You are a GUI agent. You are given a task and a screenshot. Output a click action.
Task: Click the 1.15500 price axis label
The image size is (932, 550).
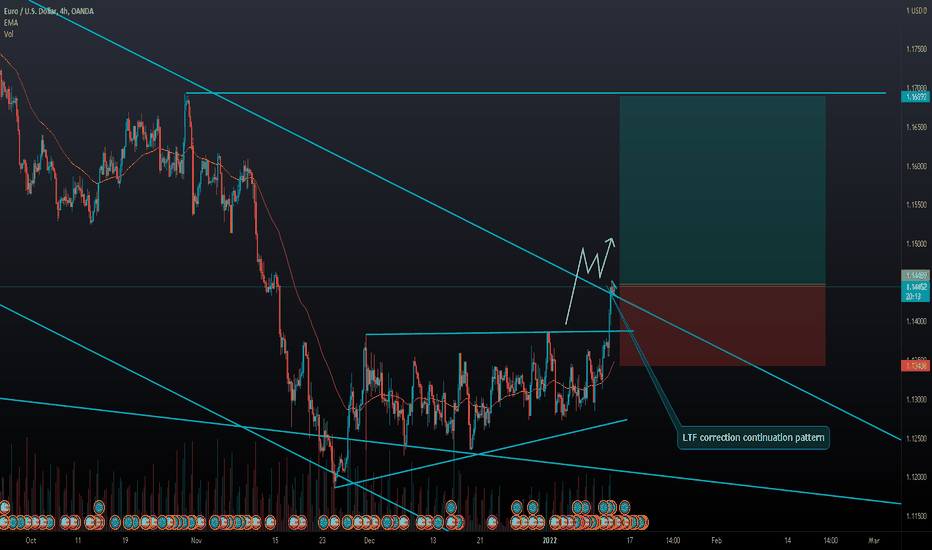pyautogui.click(x=916, y=205)
